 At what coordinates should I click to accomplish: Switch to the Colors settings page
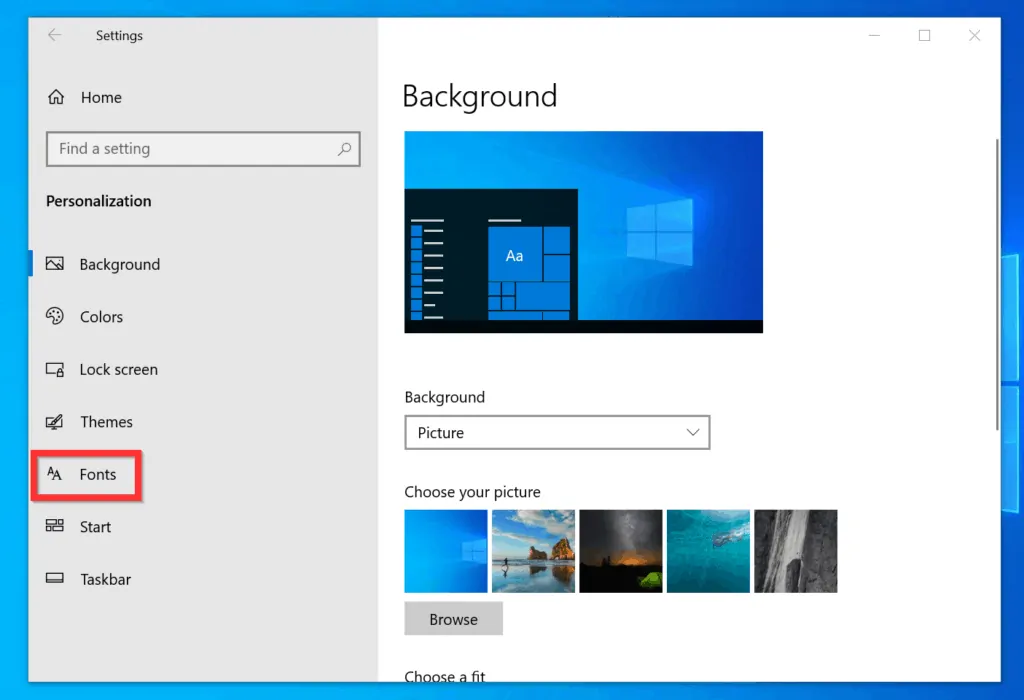(x=101, y=317)
